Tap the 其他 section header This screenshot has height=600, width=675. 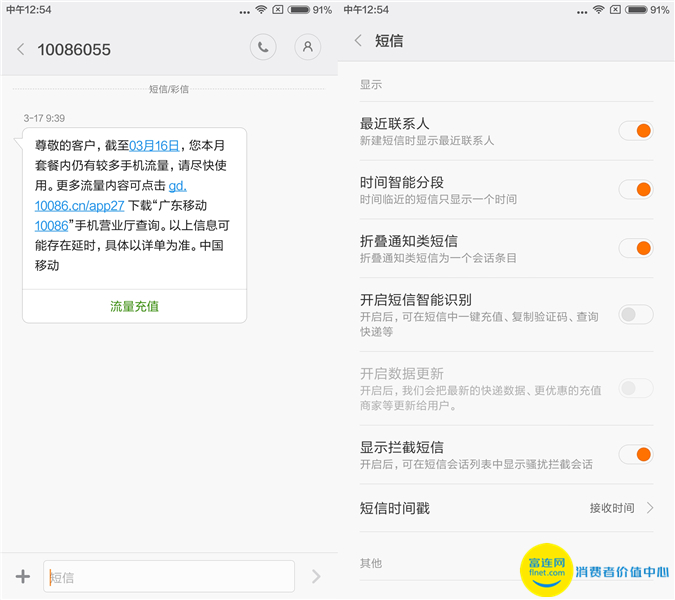(x=371, y=563)
